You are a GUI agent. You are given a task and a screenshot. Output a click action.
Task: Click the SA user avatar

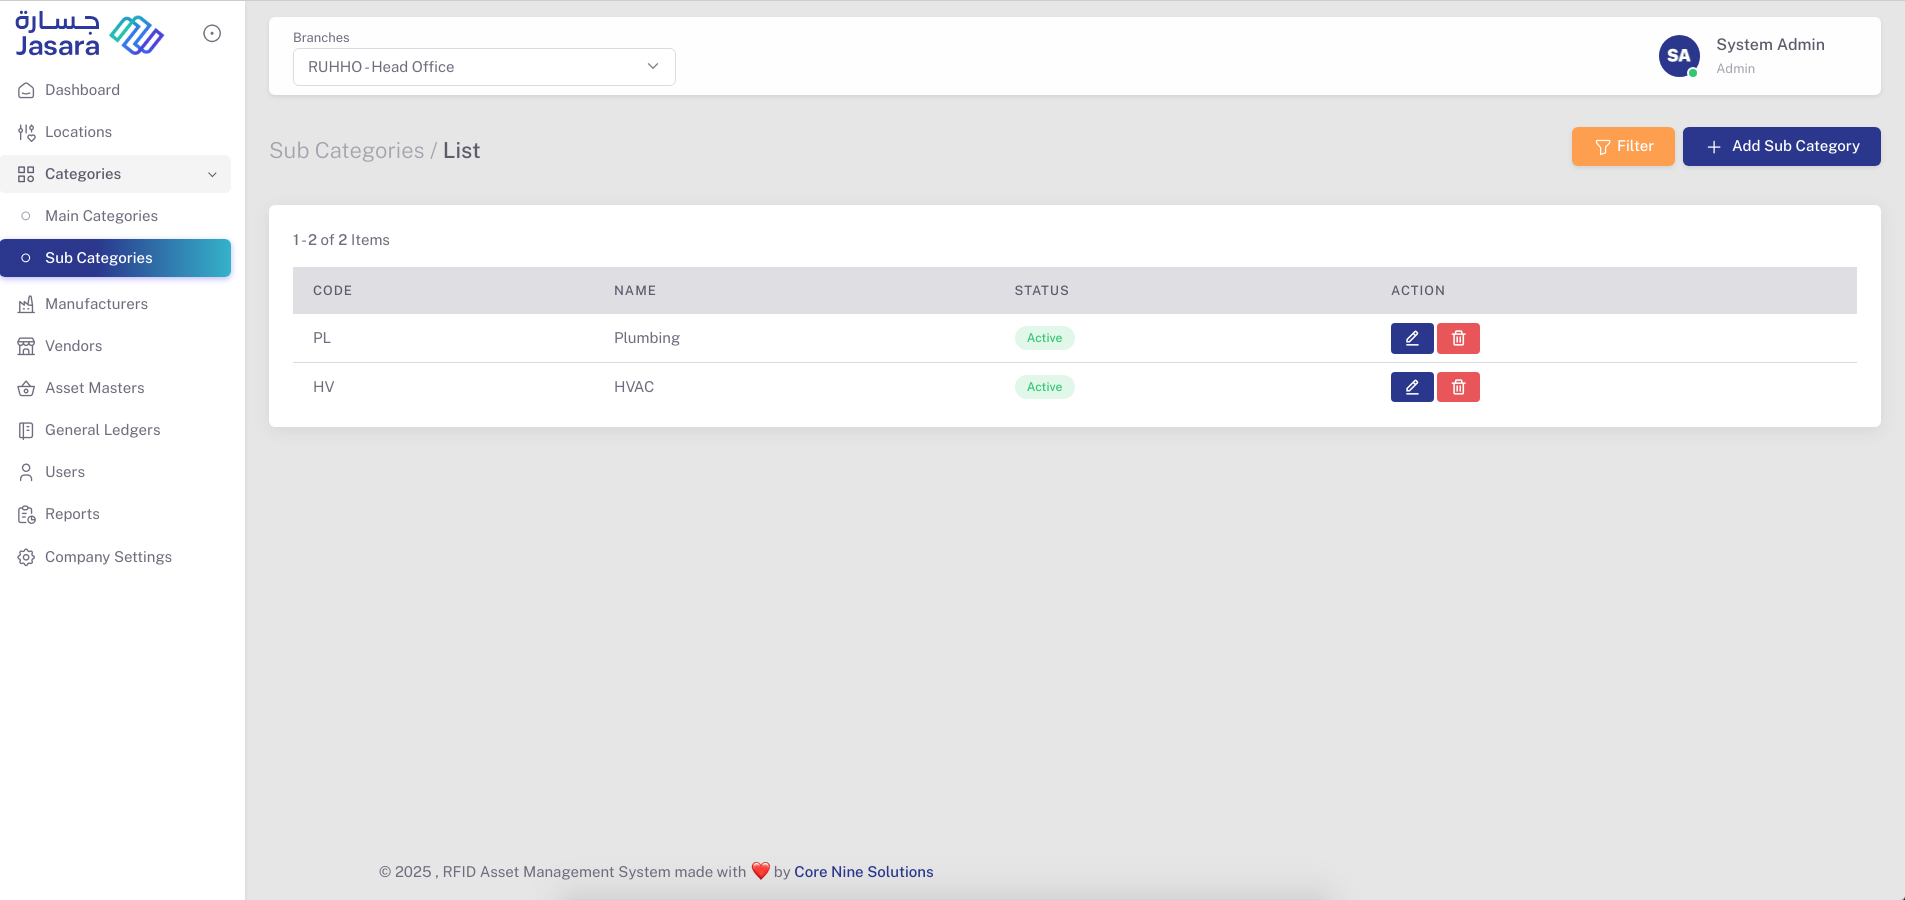click(x=1678, y=56)
